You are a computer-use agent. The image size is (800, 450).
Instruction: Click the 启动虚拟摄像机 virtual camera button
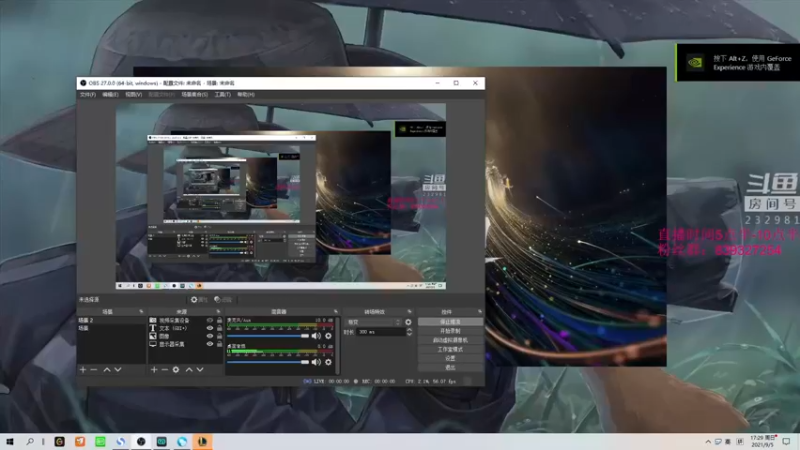click(450, 340)
